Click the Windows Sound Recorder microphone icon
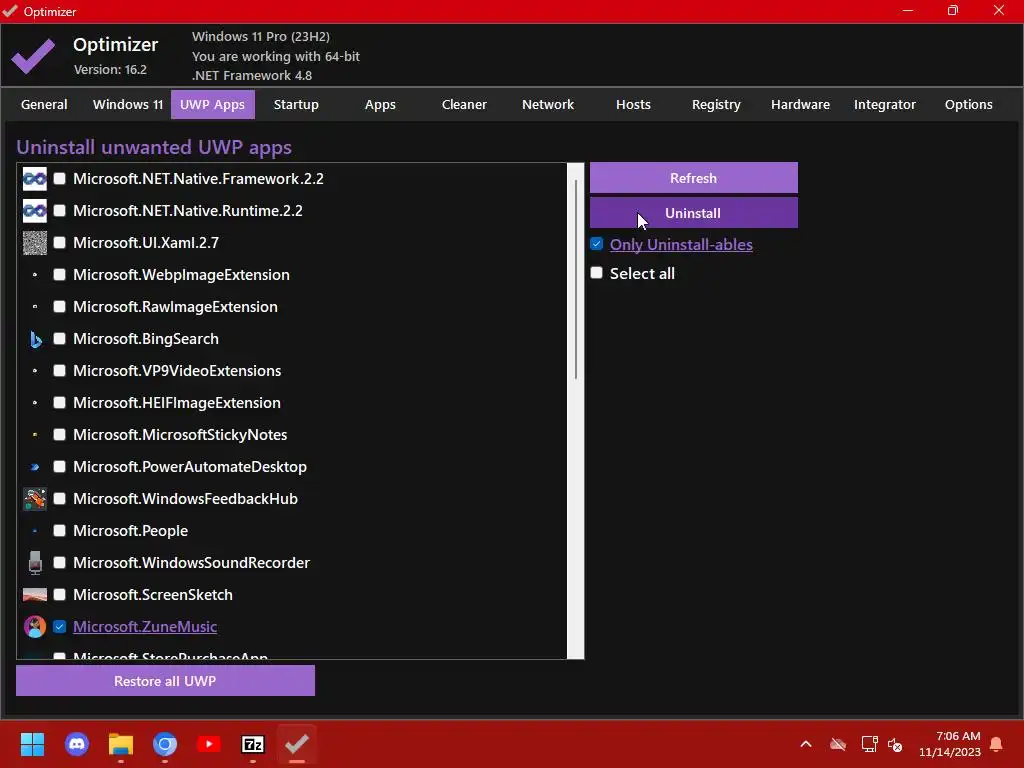Image resolution: width=1024 pixels, height=768 pixels. (35, 563)
